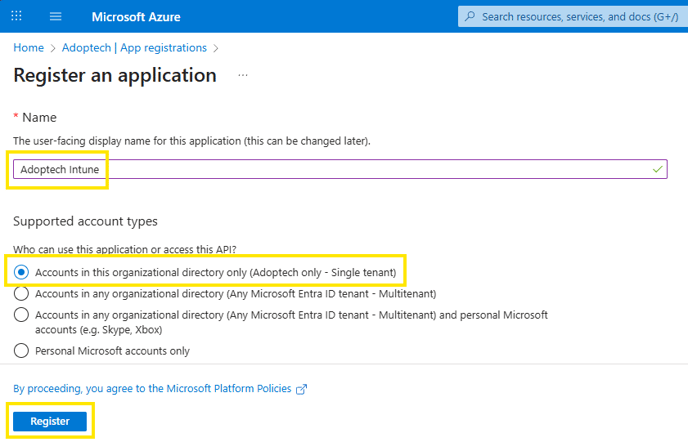Click the search magnifier icon

(x=470, y=17)
